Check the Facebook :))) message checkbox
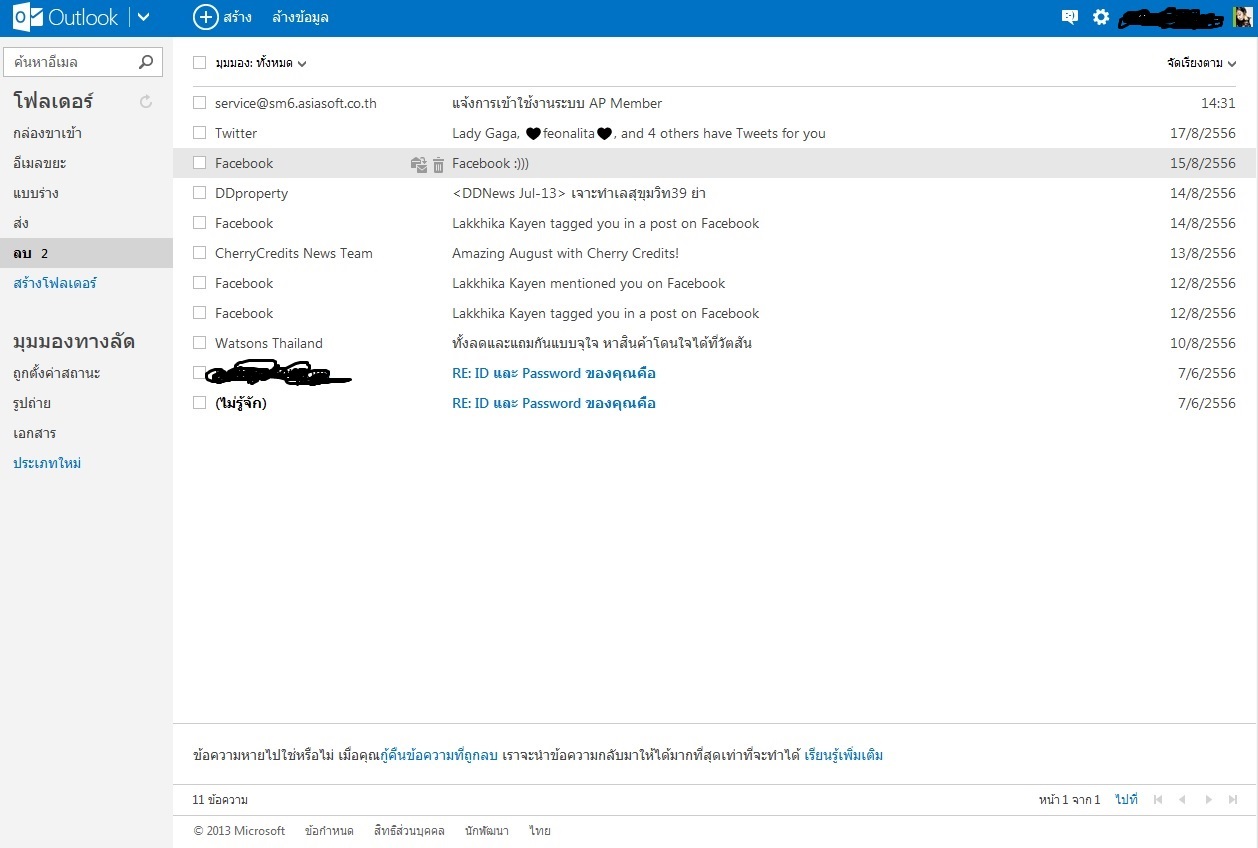 click(199, 163)
